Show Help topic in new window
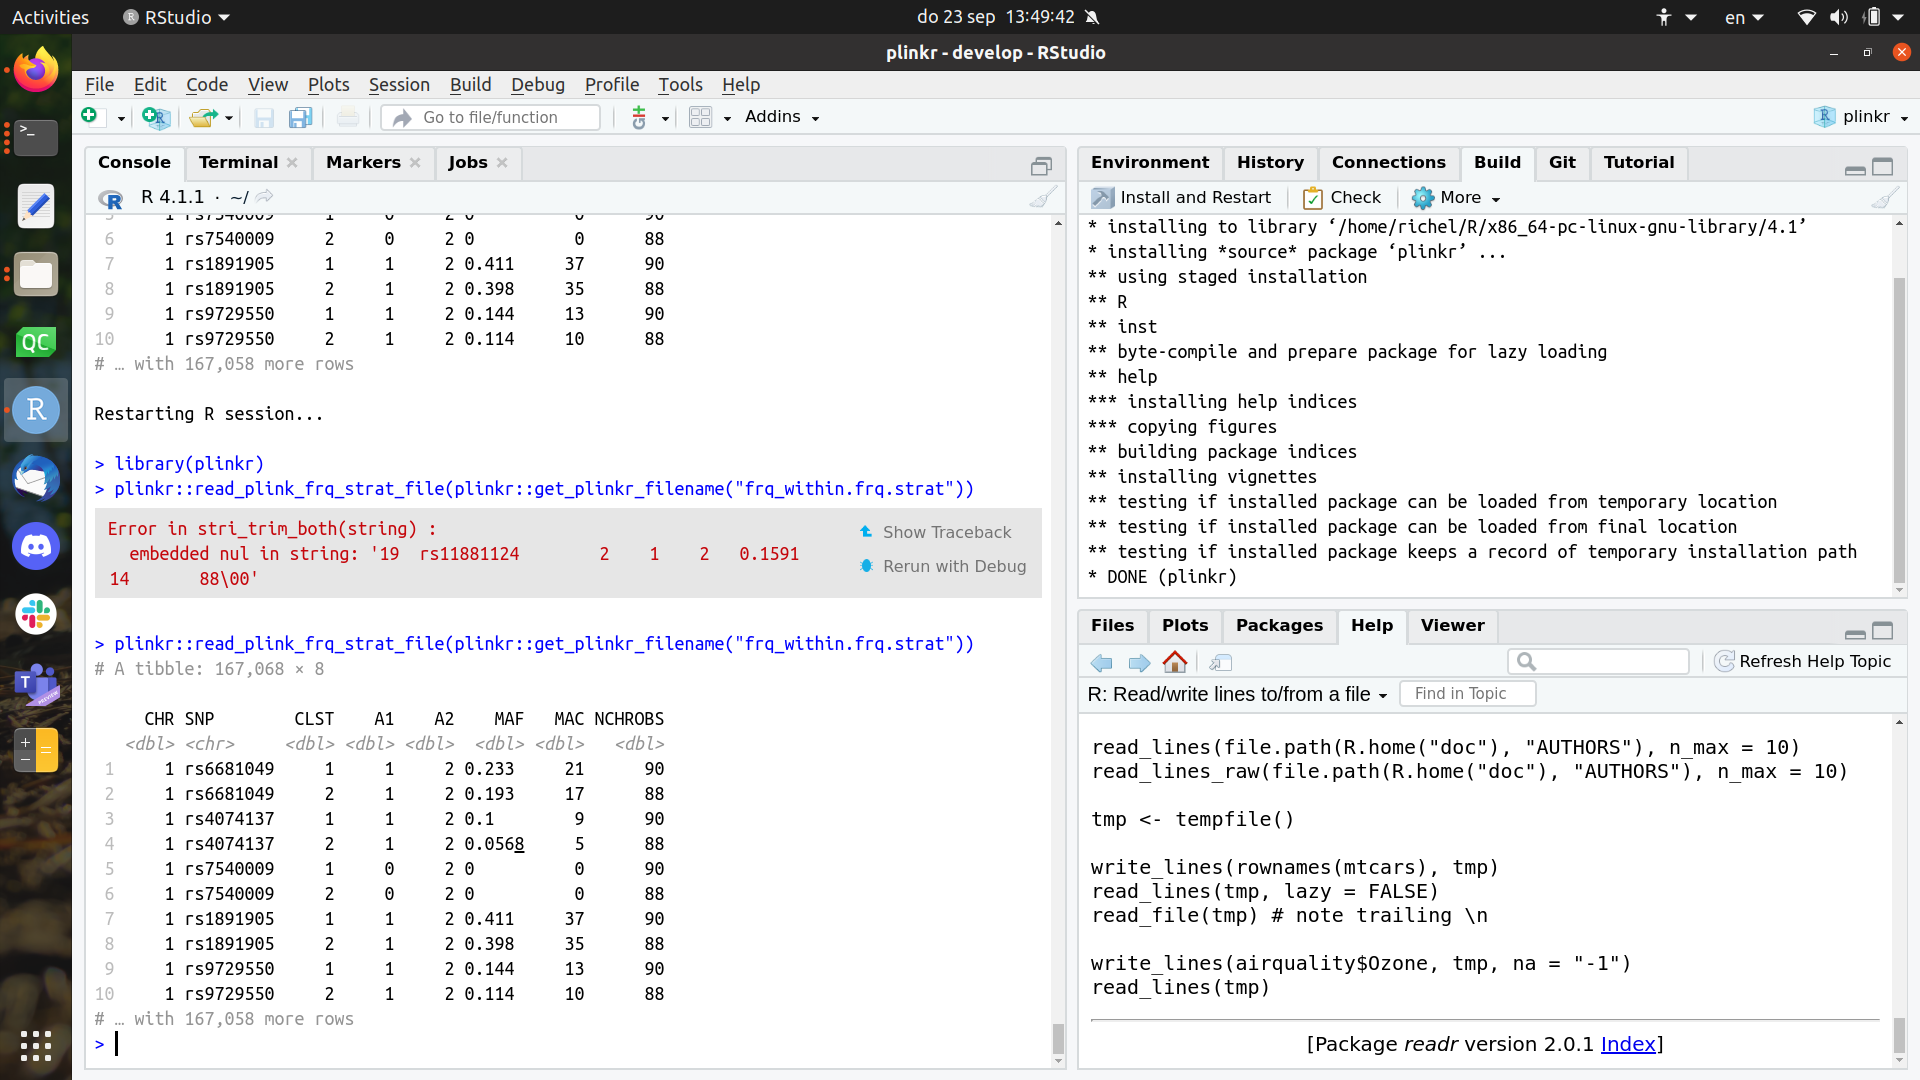 click(x=1221, y=662)
